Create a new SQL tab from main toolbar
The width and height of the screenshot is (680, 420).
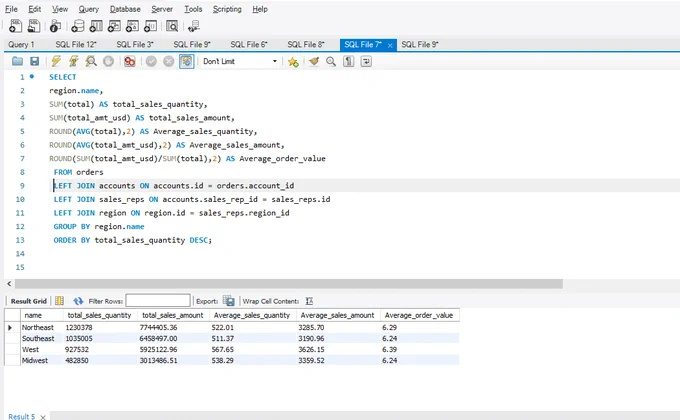coord(15,26)
